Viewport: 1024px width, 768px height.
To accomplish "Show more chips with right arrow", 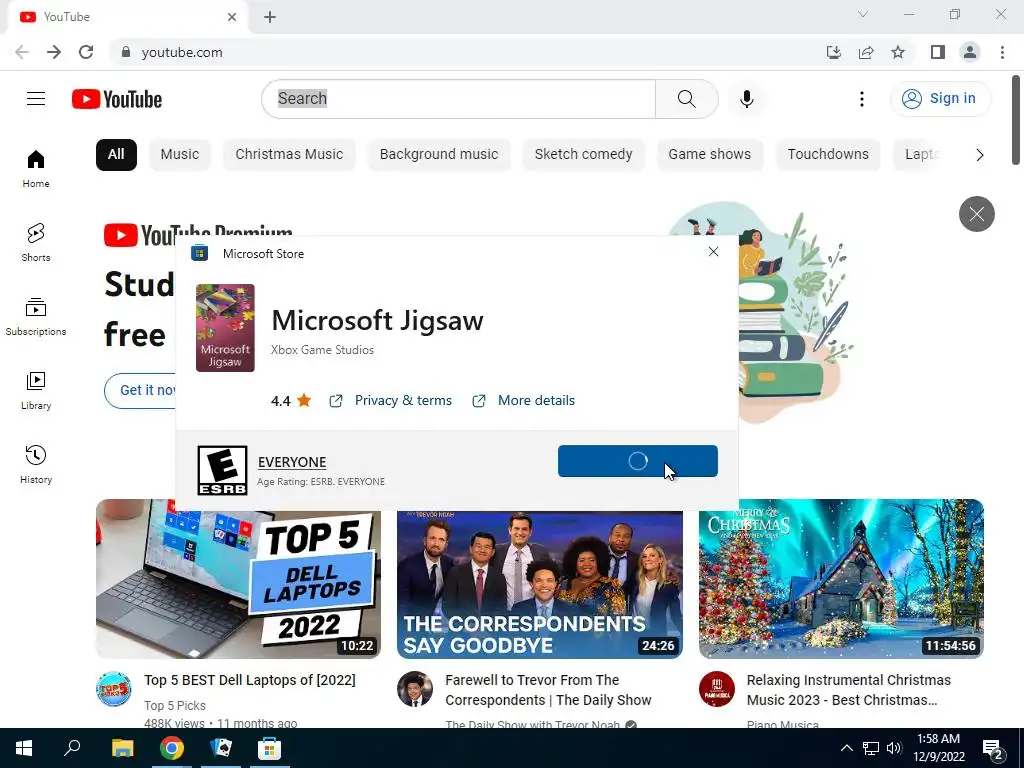I will tap(980, 155).
